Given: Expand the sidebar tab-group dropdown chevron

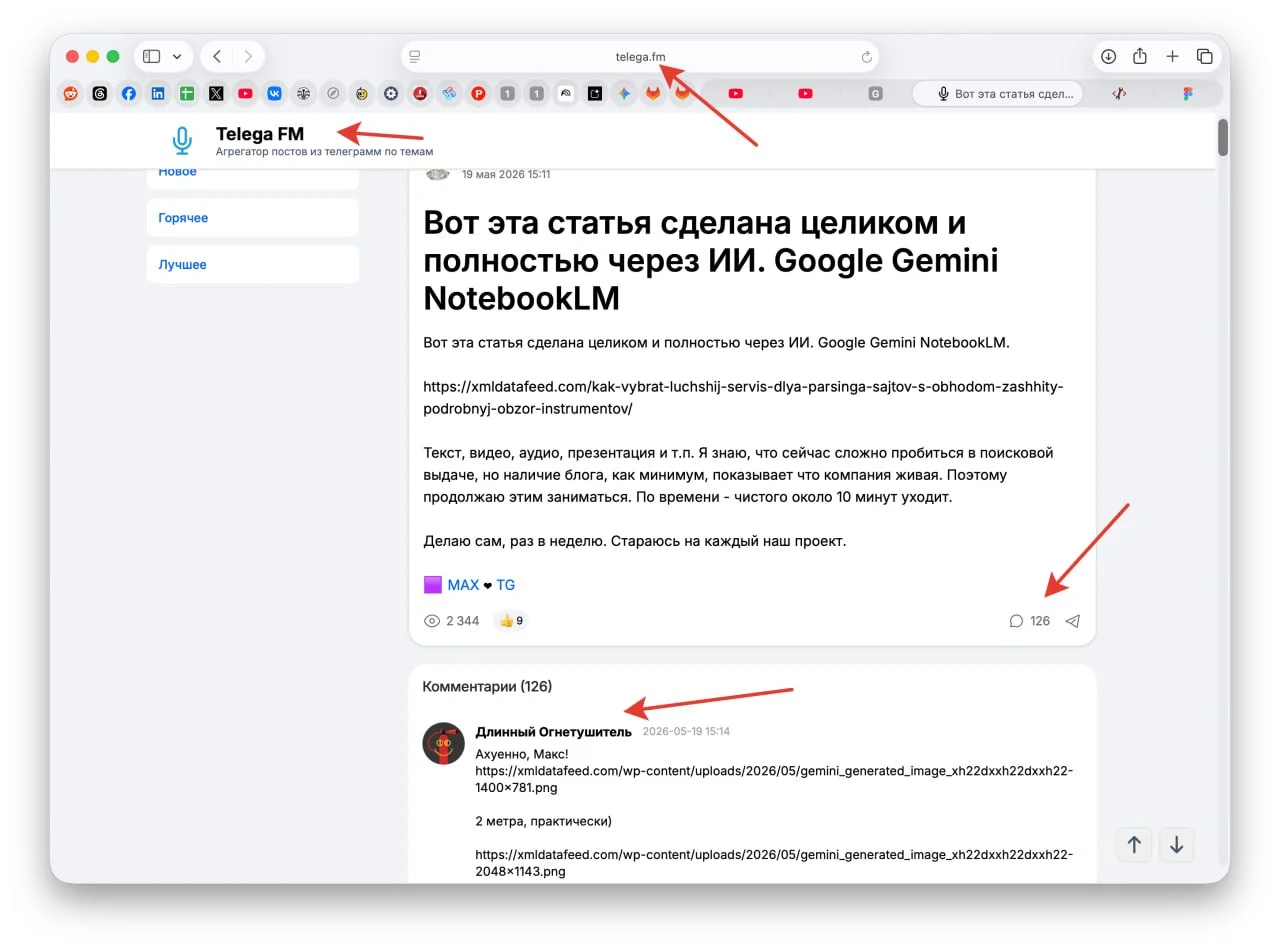Looking at the screenshot, I should point(177,56).
